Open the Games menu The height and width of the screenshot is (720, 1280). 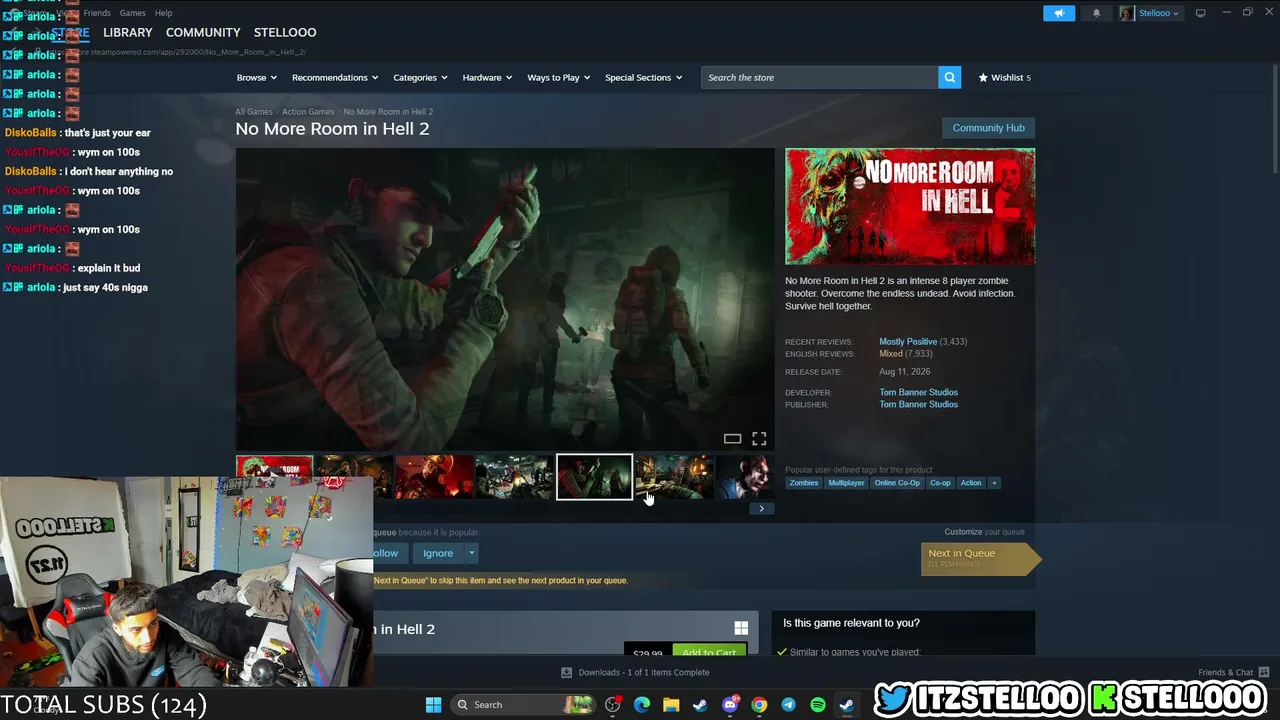tap(132, 13)
